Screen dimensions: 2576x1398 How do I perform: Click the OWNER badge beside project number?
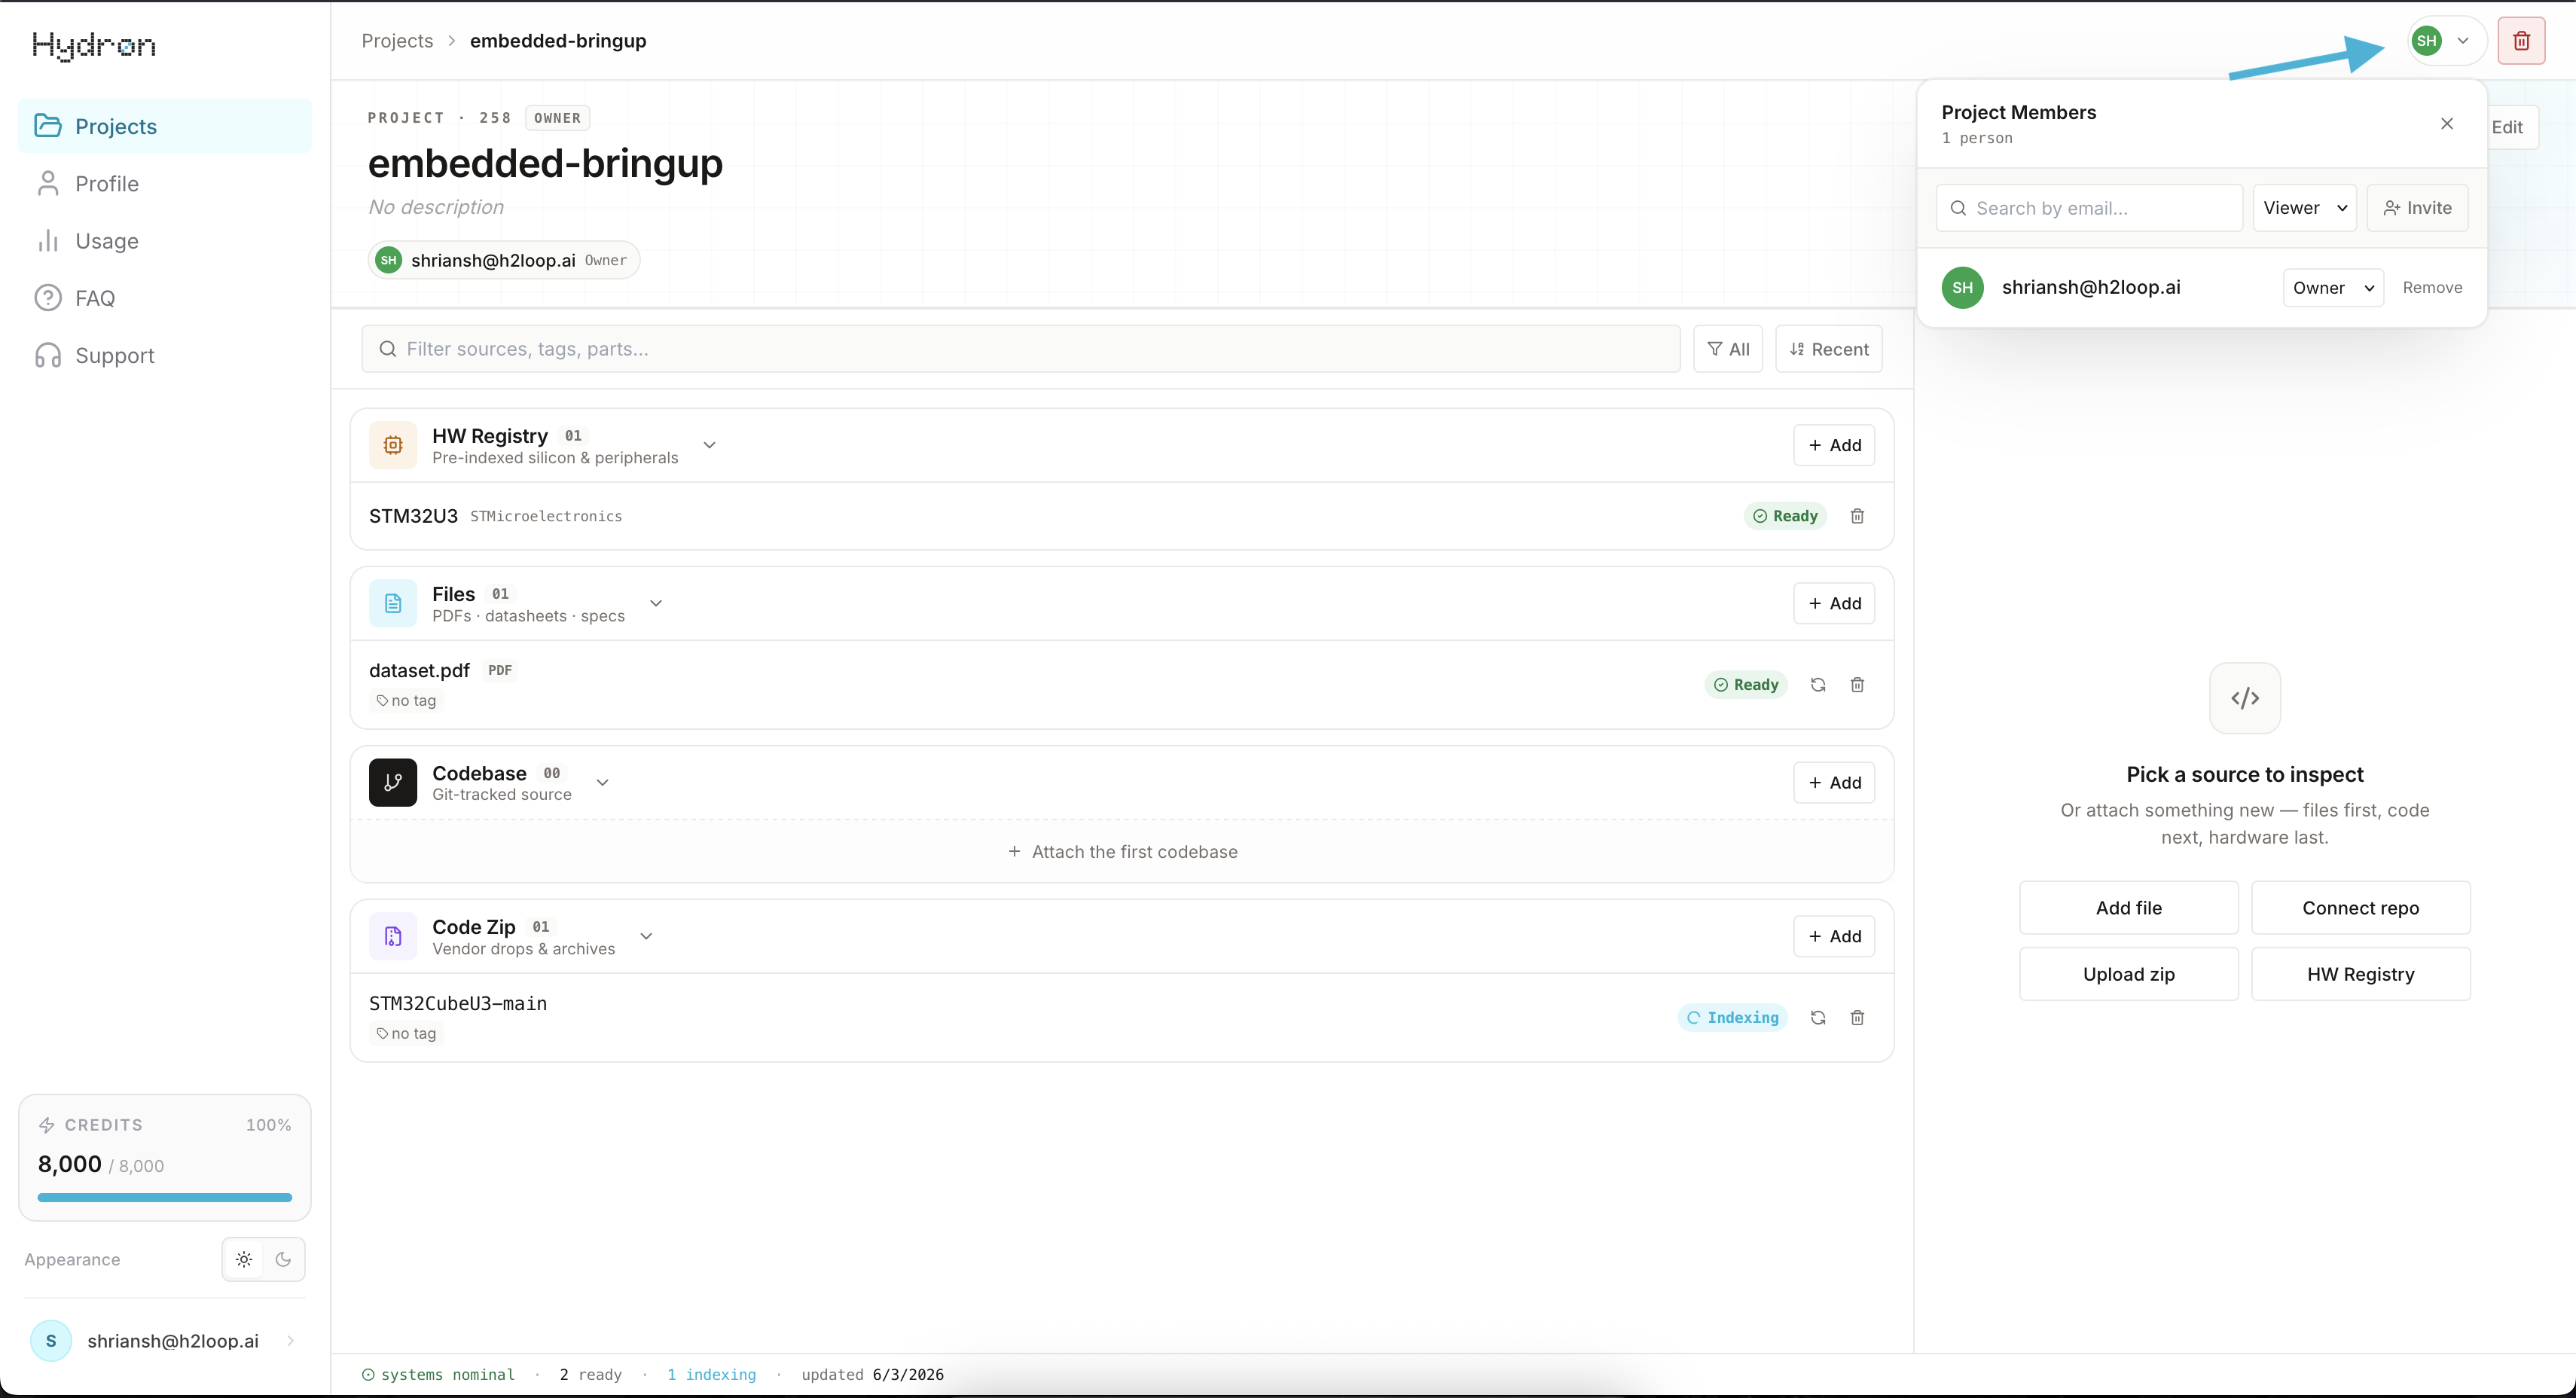coord(557,118)
